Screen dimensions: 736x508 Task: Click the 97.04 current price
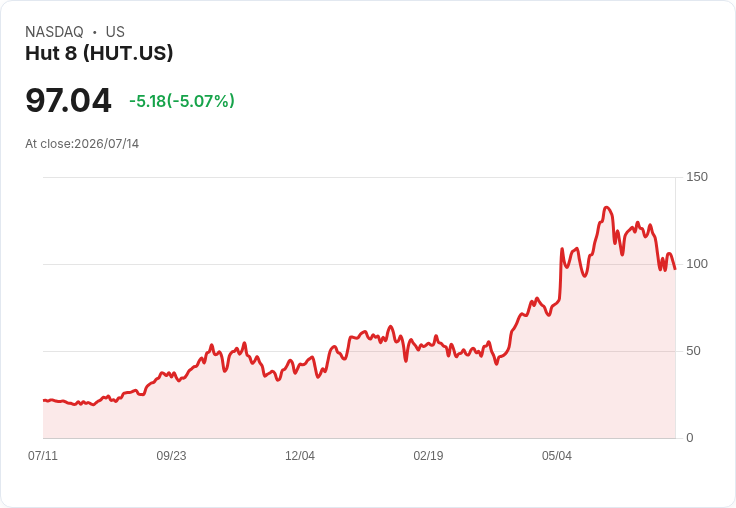[x=68, y=100]
